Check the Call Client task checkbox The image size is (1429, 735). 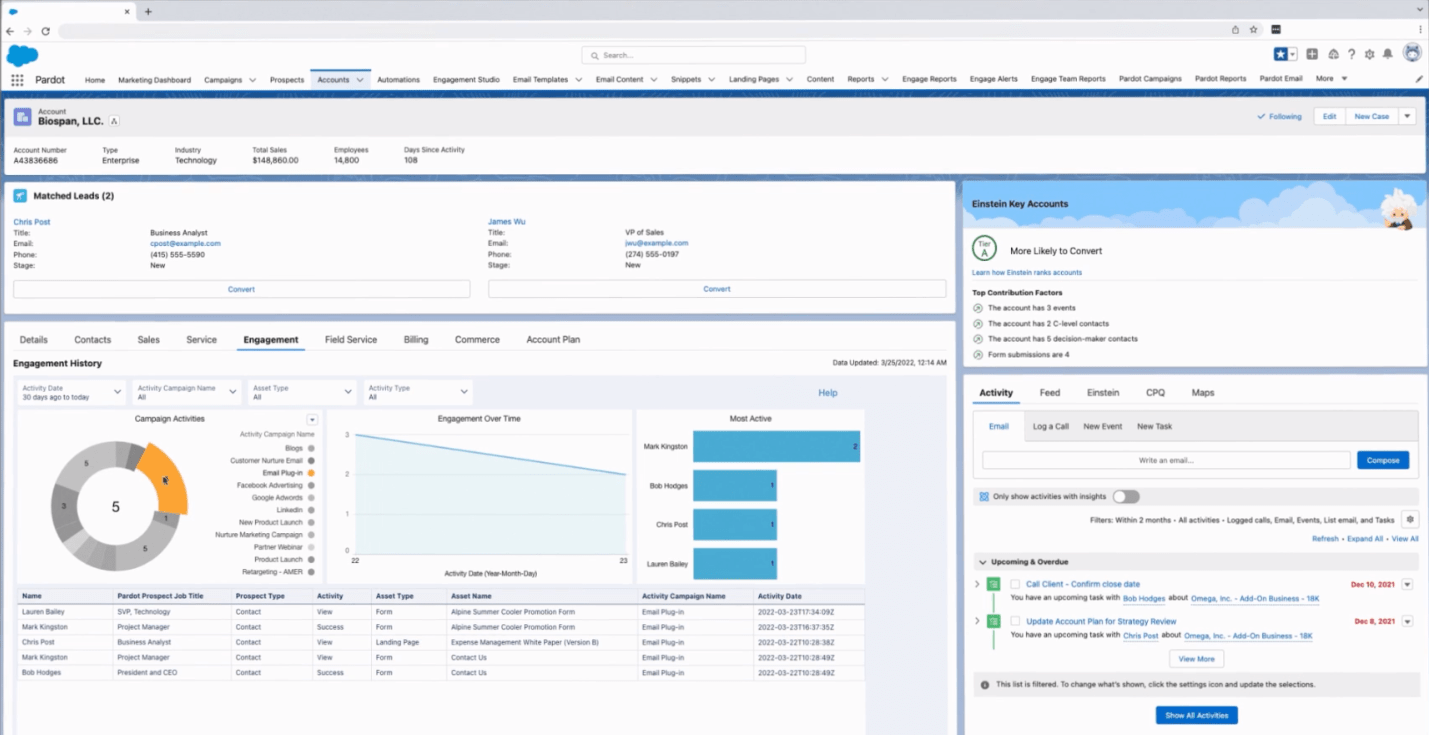tap(1015, 584)
